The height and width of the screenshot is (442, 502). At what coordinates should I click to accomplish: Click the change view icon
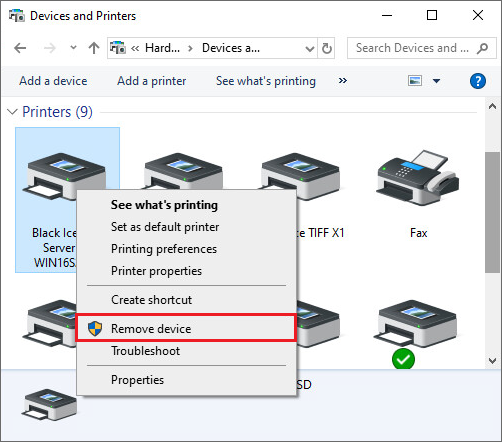point(415,81)
